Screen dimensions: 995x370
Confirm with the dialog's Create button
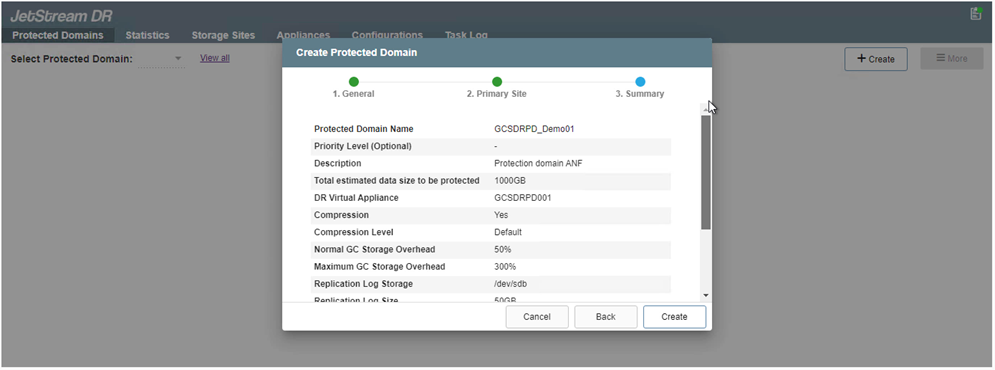click(675, 317)
